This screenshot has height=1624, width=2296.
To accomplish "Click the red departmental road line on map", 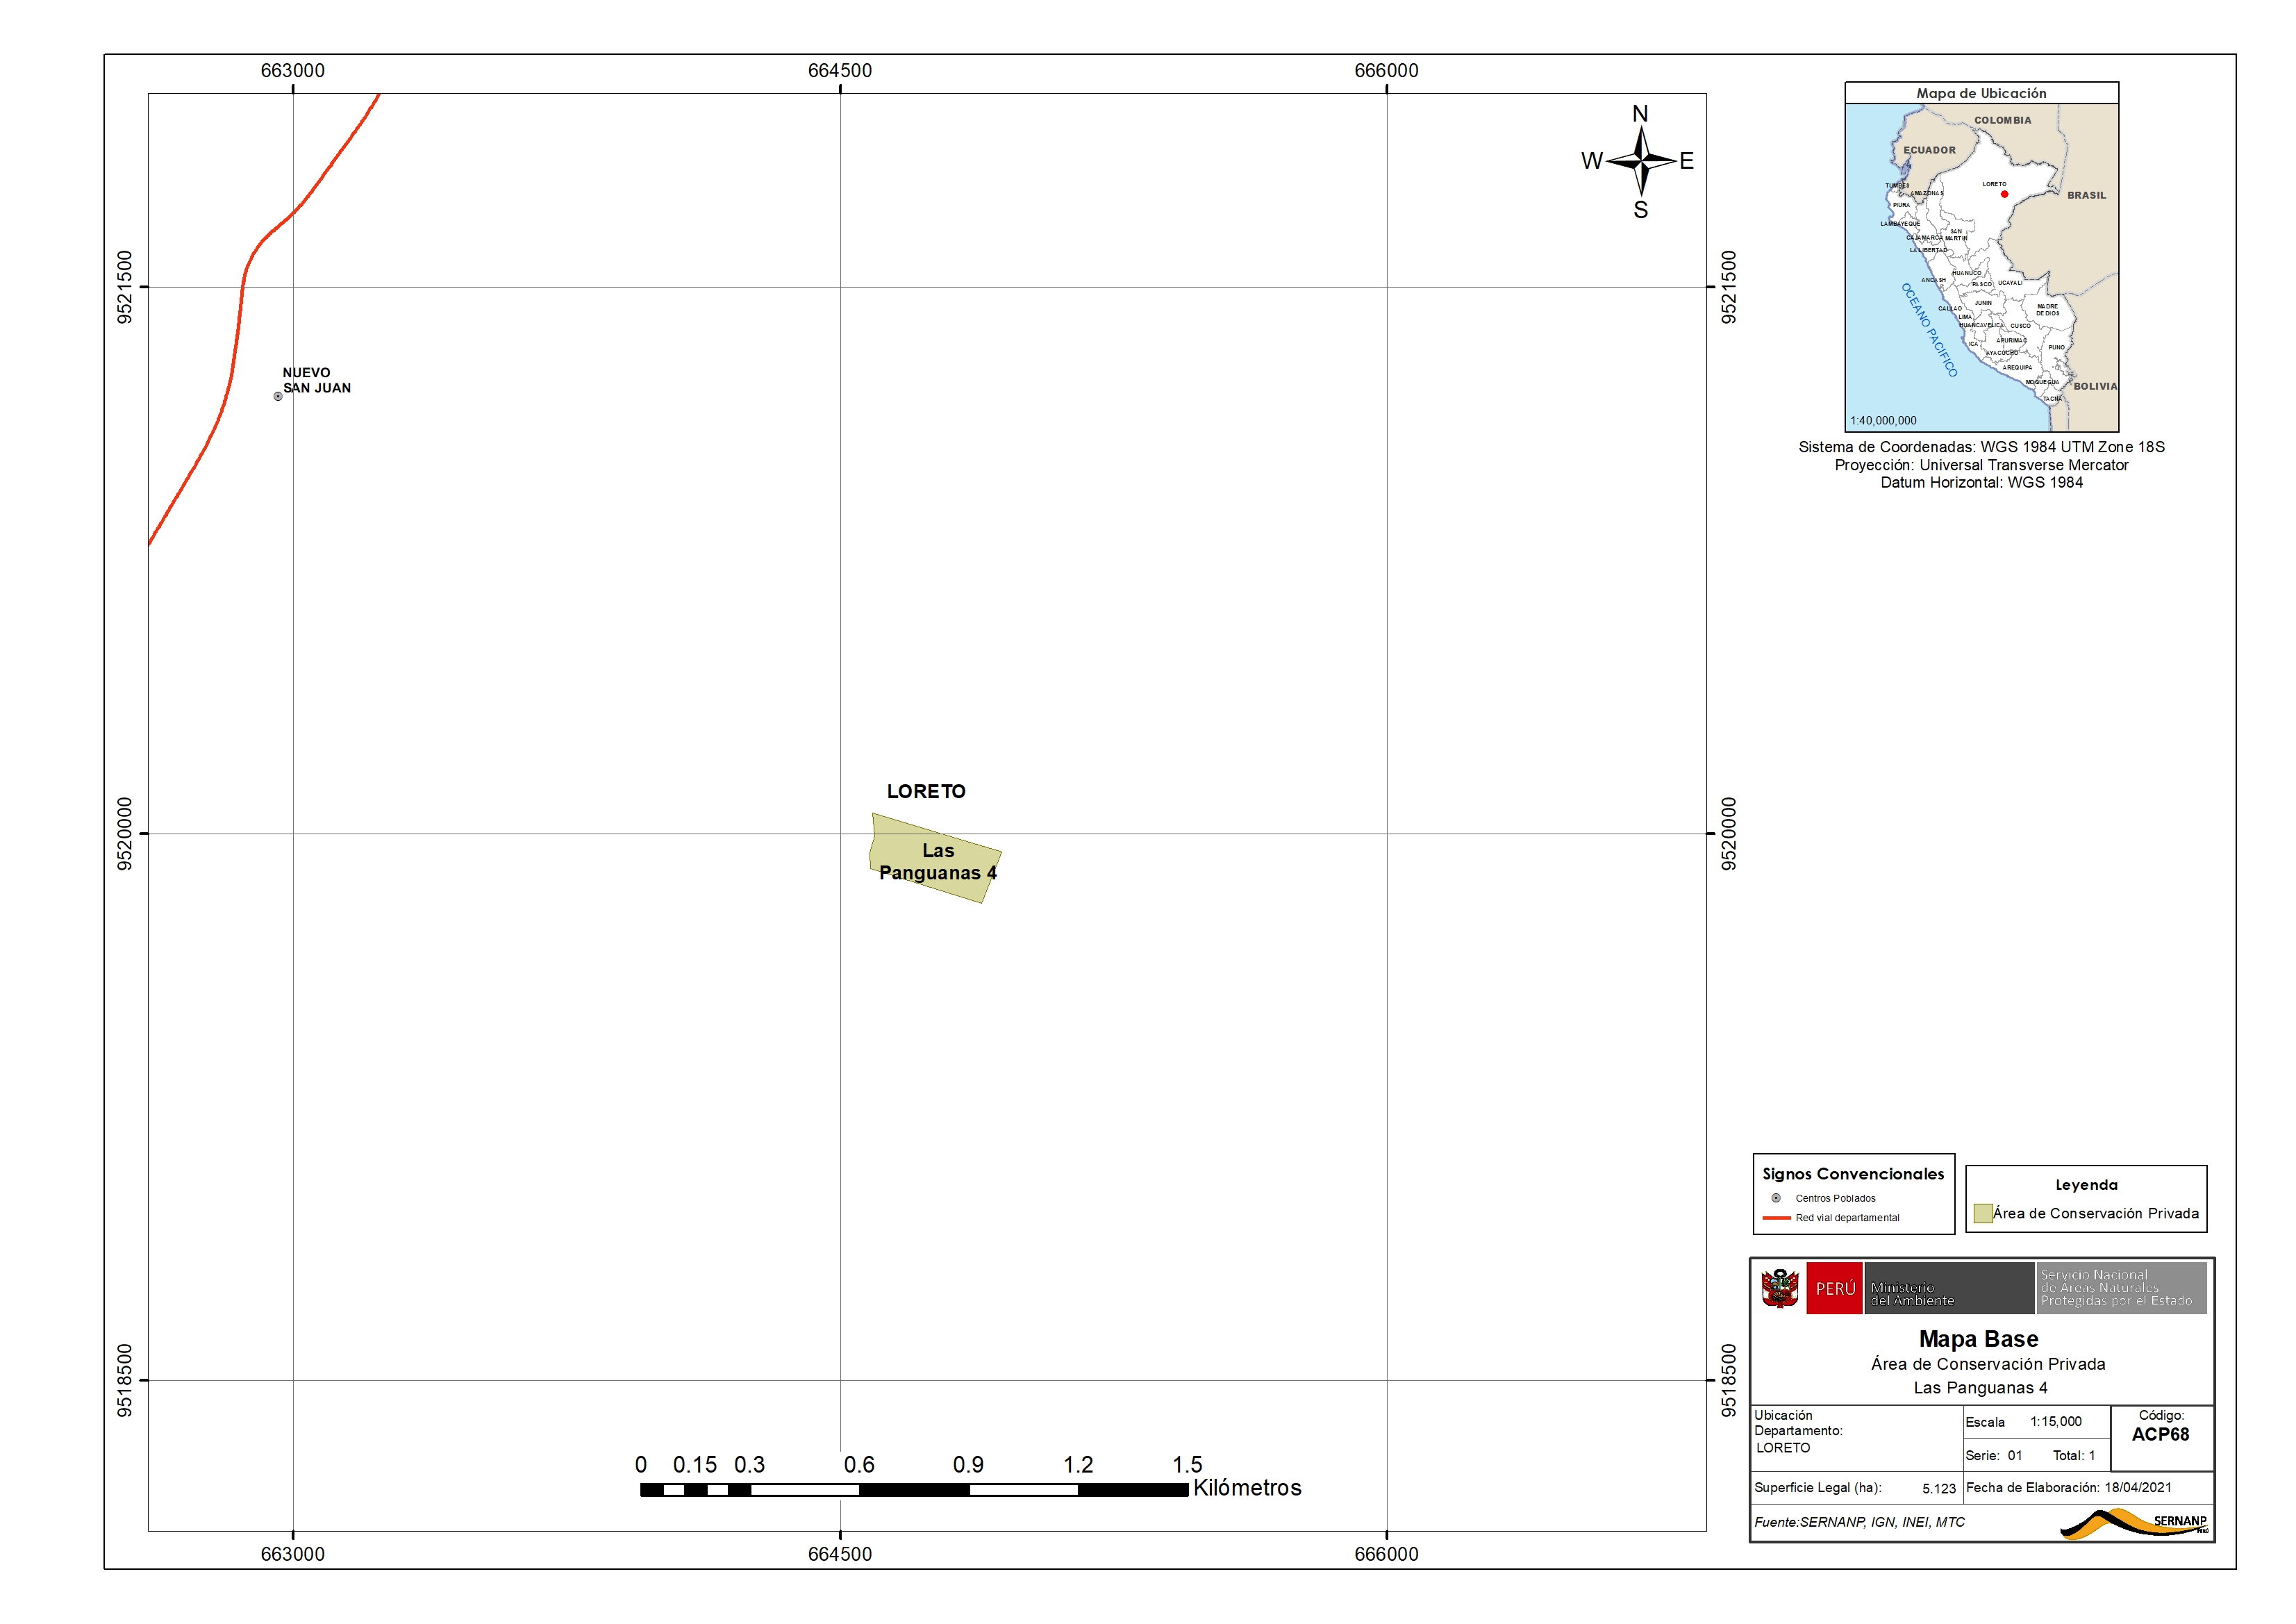I will pyautogui.click(x=242, y=290).
